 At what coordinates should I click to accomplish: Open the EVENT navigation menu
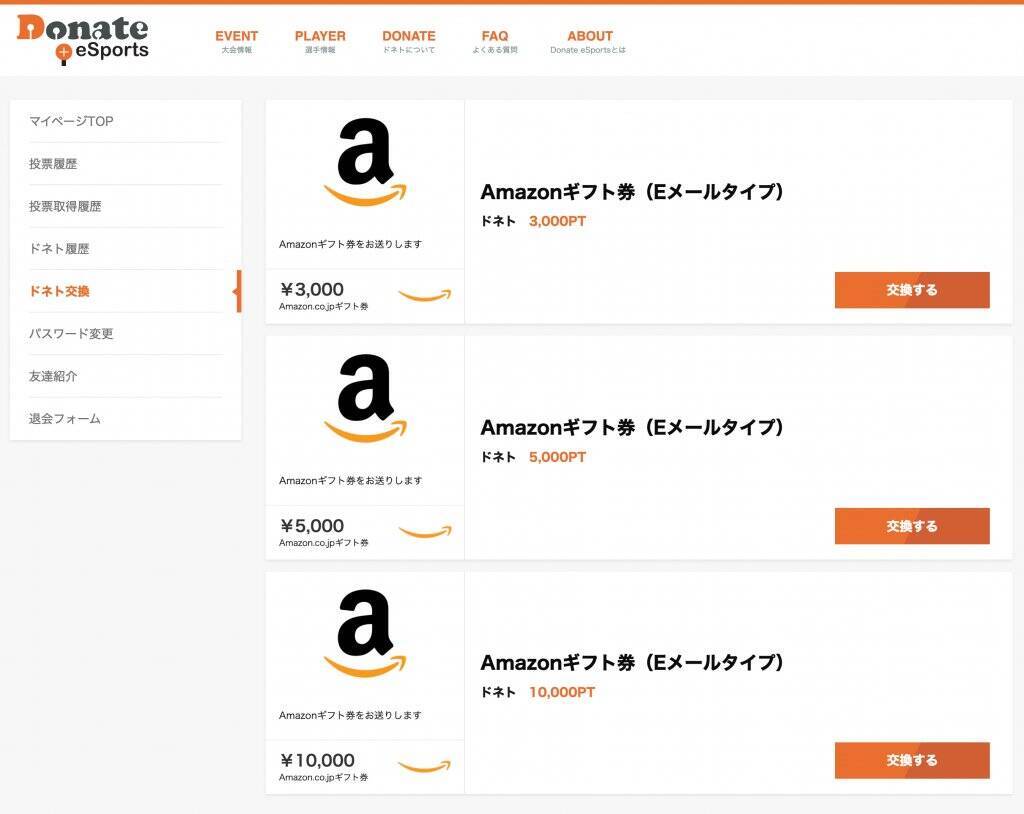237,40
